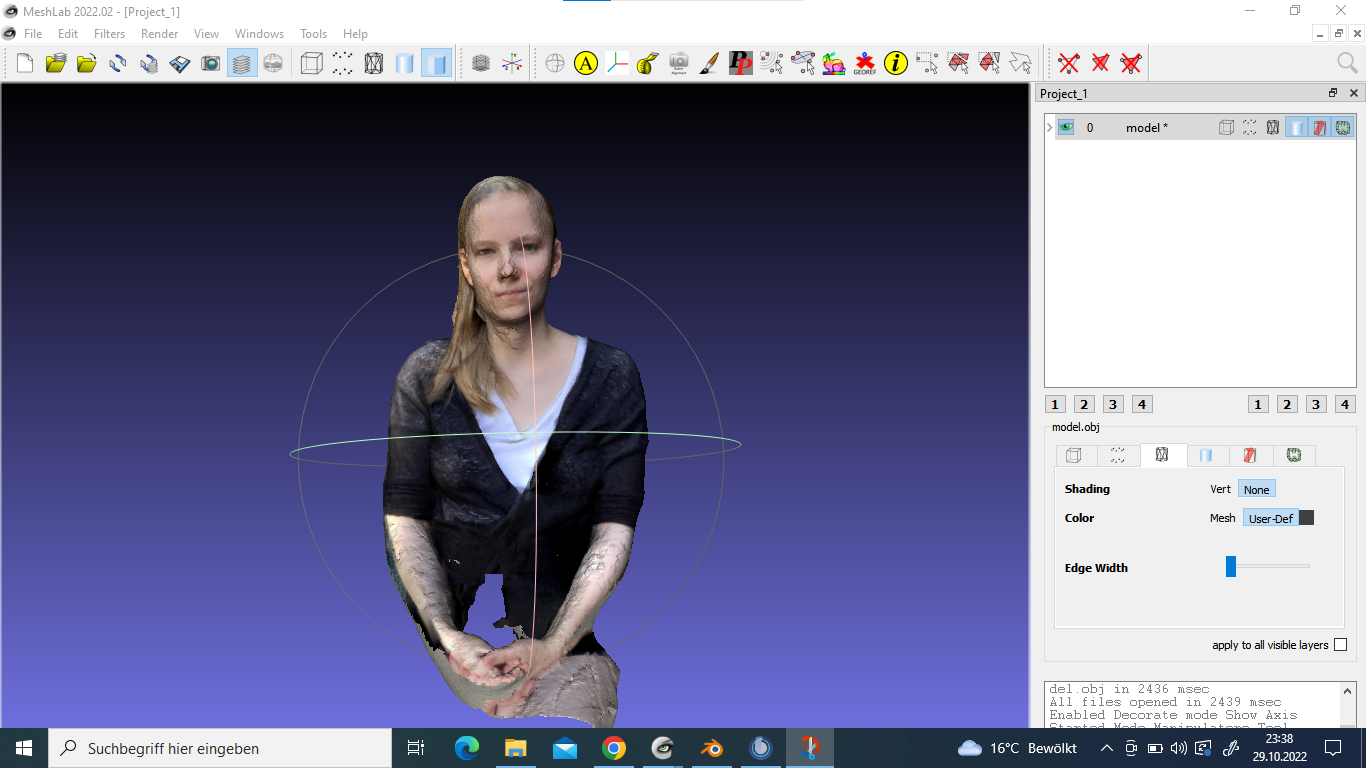The width and height of the screenshot is (1366, 768).
Task: Click the 3D model in the viewport
Action: 518,450
